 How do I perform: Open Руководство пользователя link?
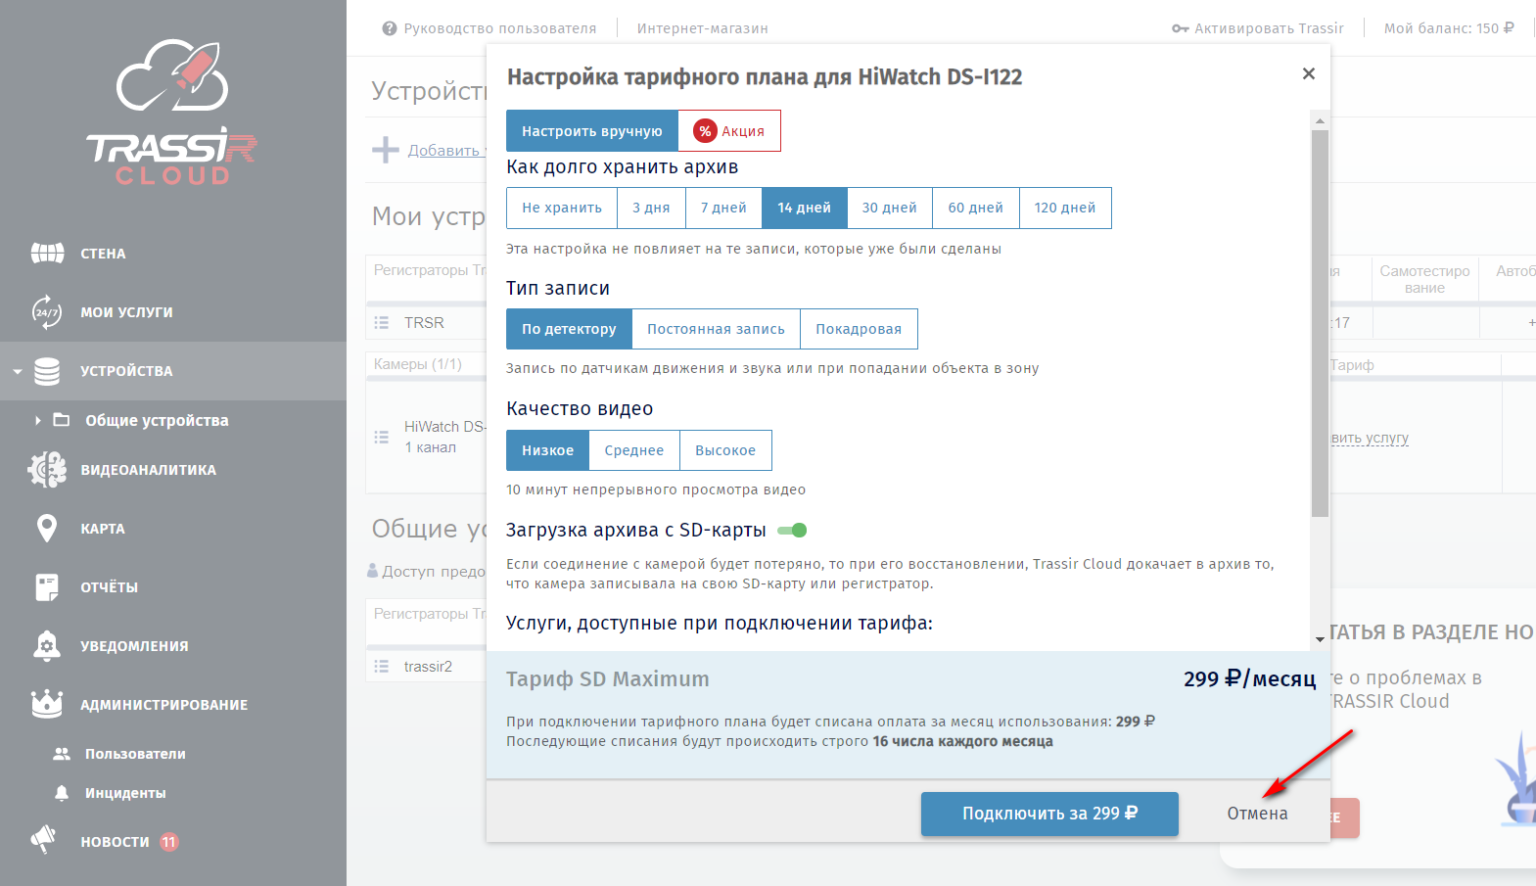[x=500, y=28]
